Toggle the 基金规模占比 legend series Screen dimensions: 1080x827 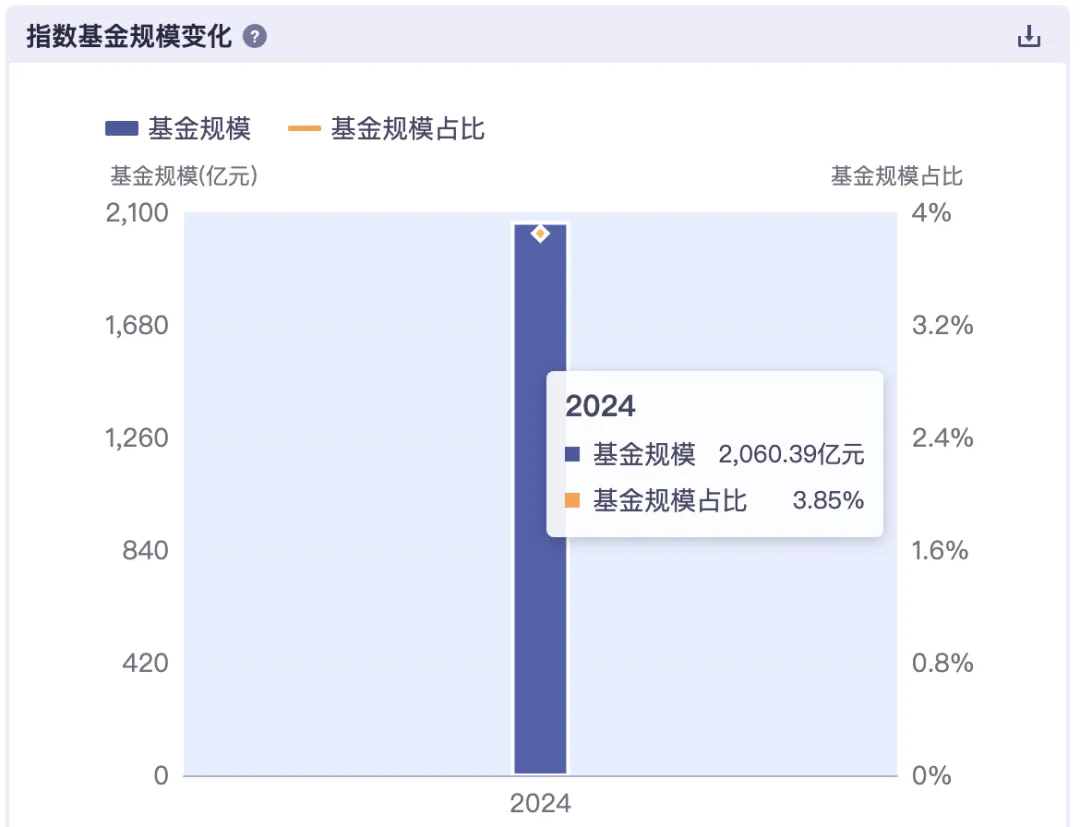(407, 128)
